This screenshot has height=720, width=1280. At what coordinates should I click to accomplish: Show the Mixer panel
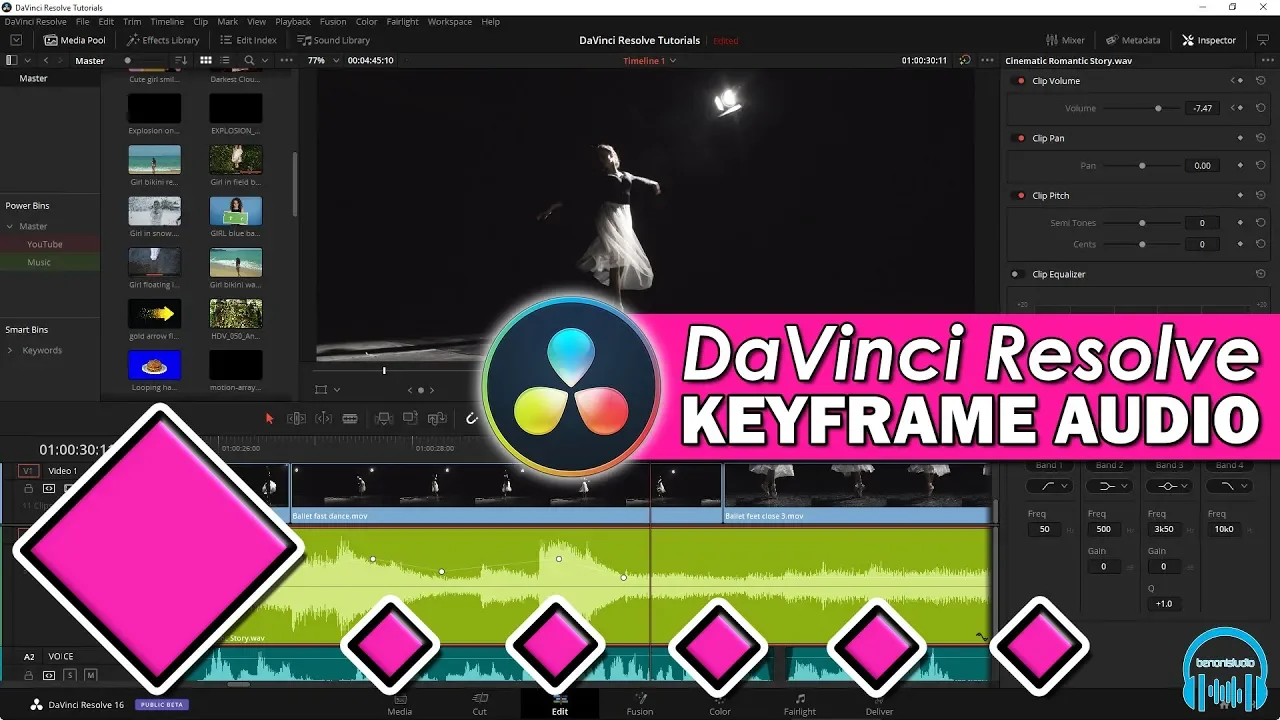pos(1065,40)
